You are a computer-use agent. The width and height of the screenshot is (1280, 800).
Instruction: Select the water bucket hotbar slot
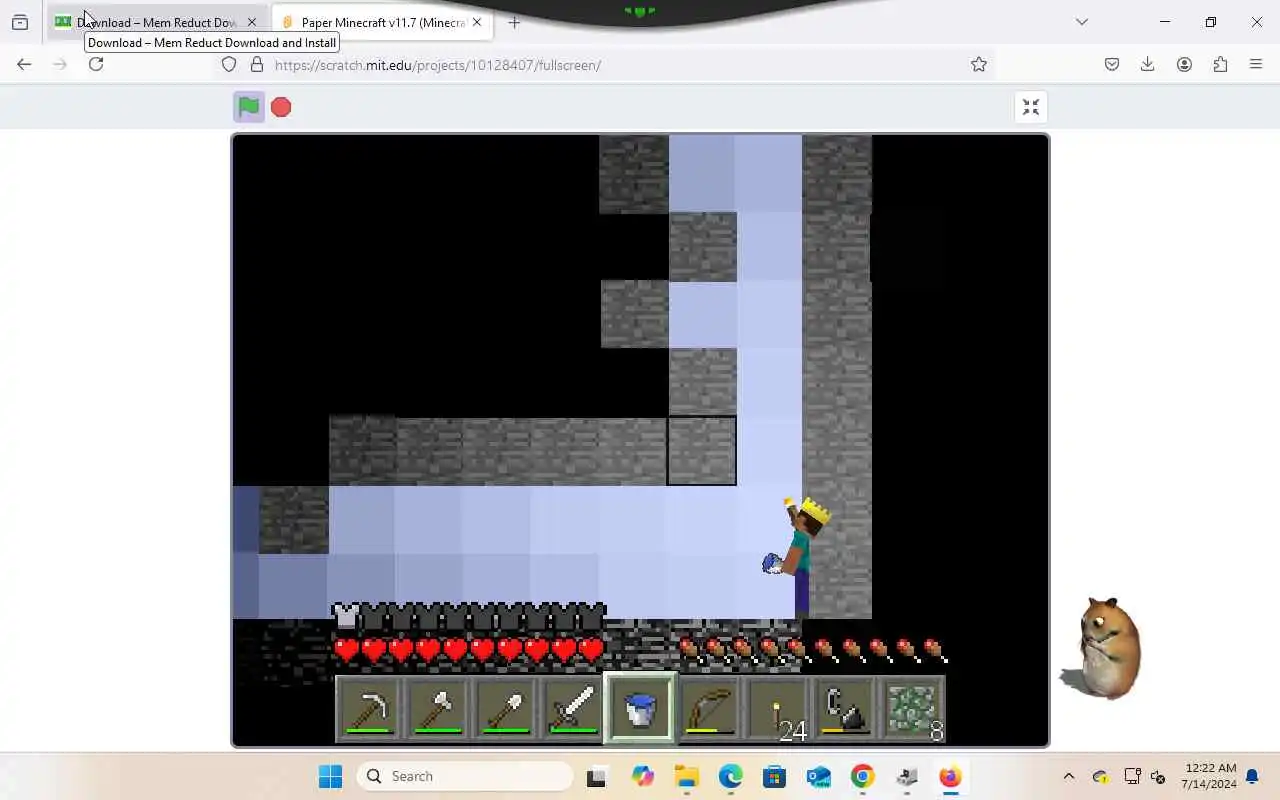641,709
